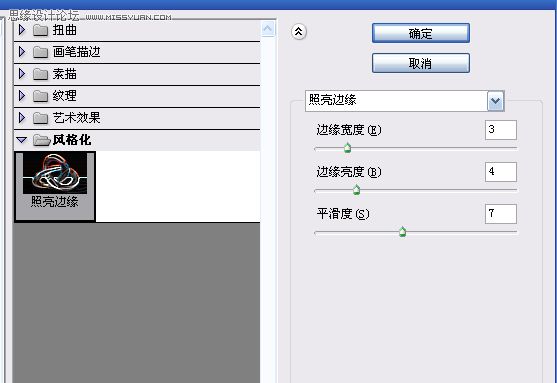This screenshot has height=383, width=557.
Task: Click the 平滑度 value field
Action: pyautogui.click(x=501, y=214)
